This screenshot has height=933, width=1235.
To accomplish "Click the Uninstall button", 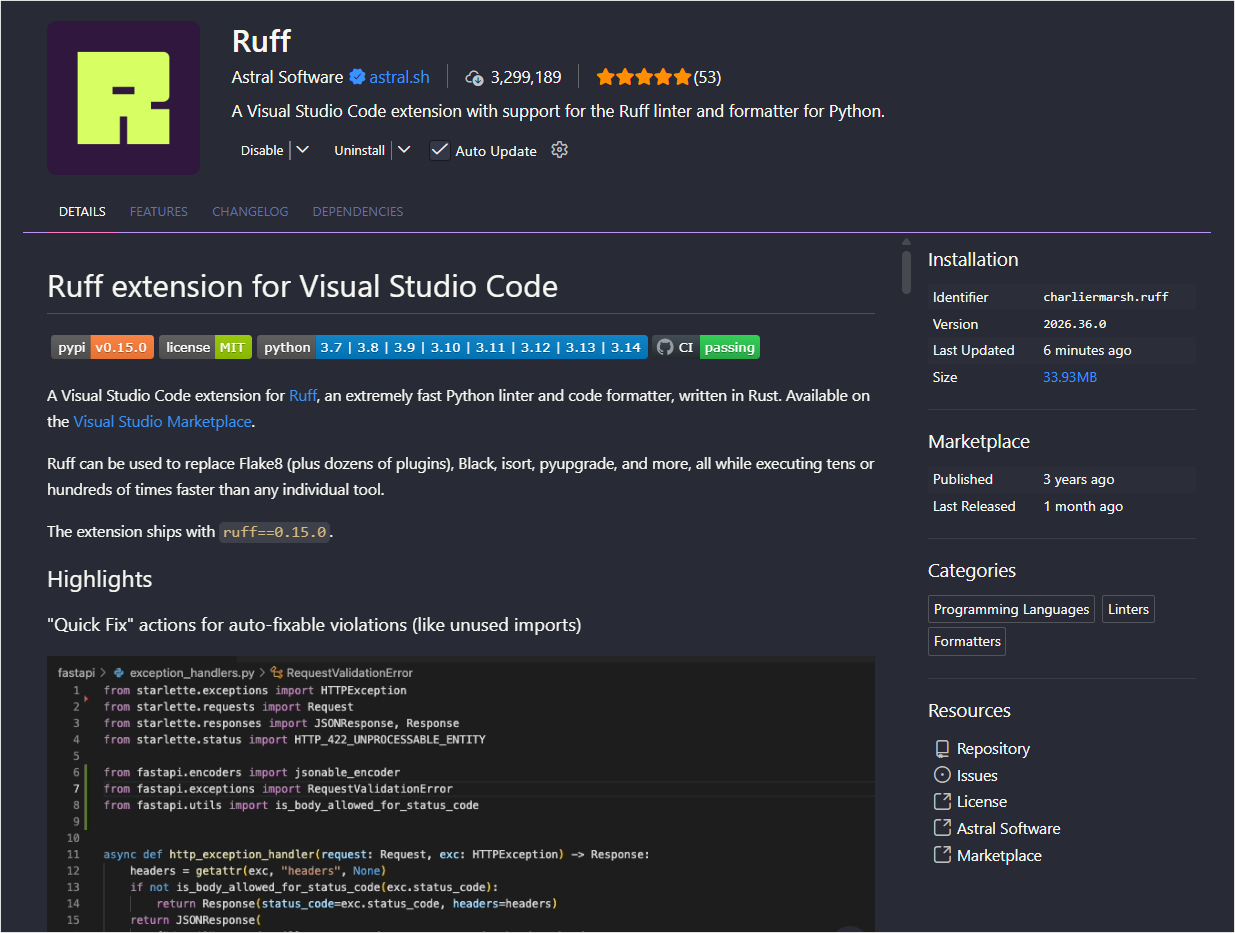I will pos(359,150).
